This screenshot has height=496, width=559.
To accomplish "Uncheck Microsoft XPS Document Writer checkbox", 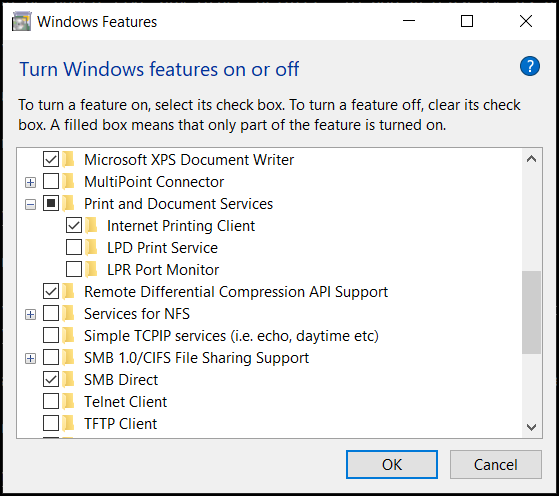I will pos(51,159).
